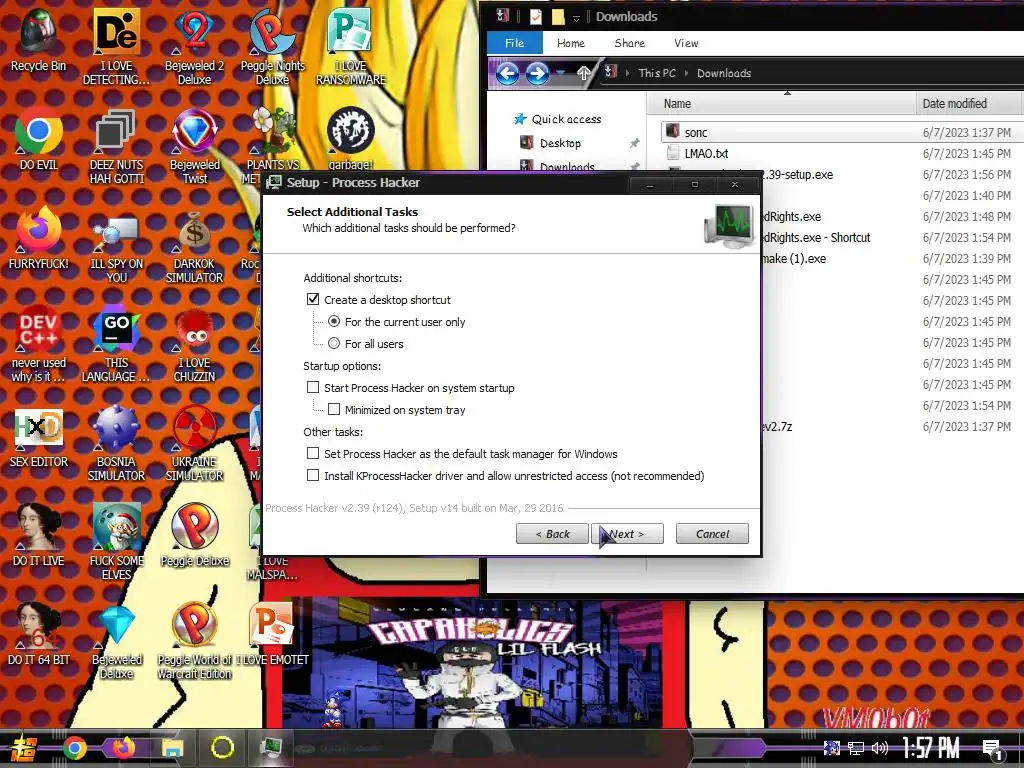Select For the current user only
The height and width of the screenshot is (768, 1024).
pyautogui.click(x=334, y=321)
